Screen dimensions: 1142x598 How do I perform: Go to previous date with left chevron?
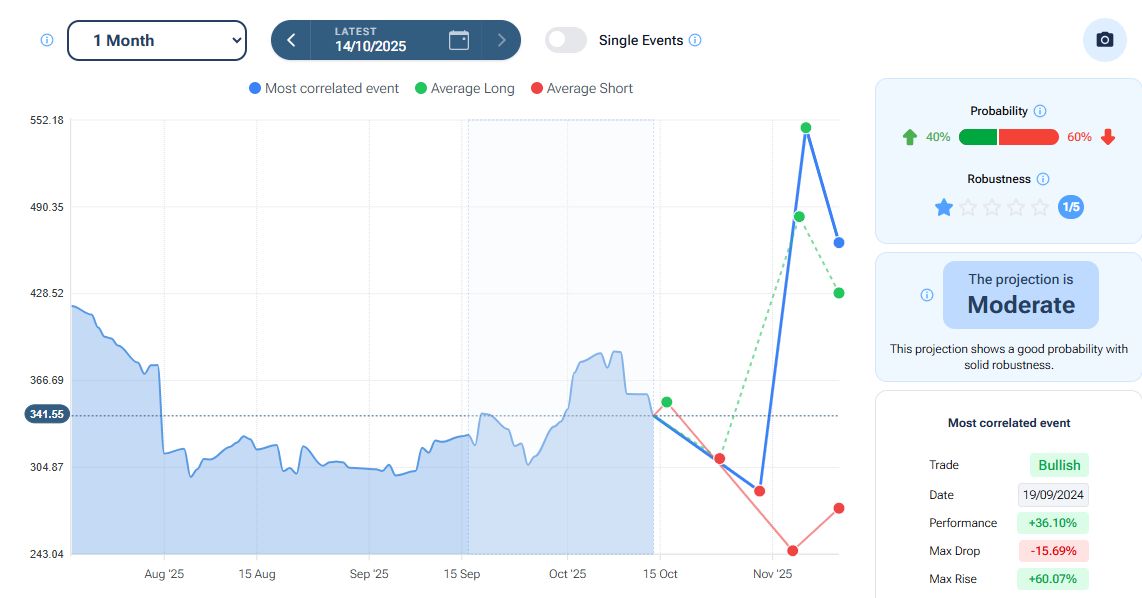[x=291, y=40]
